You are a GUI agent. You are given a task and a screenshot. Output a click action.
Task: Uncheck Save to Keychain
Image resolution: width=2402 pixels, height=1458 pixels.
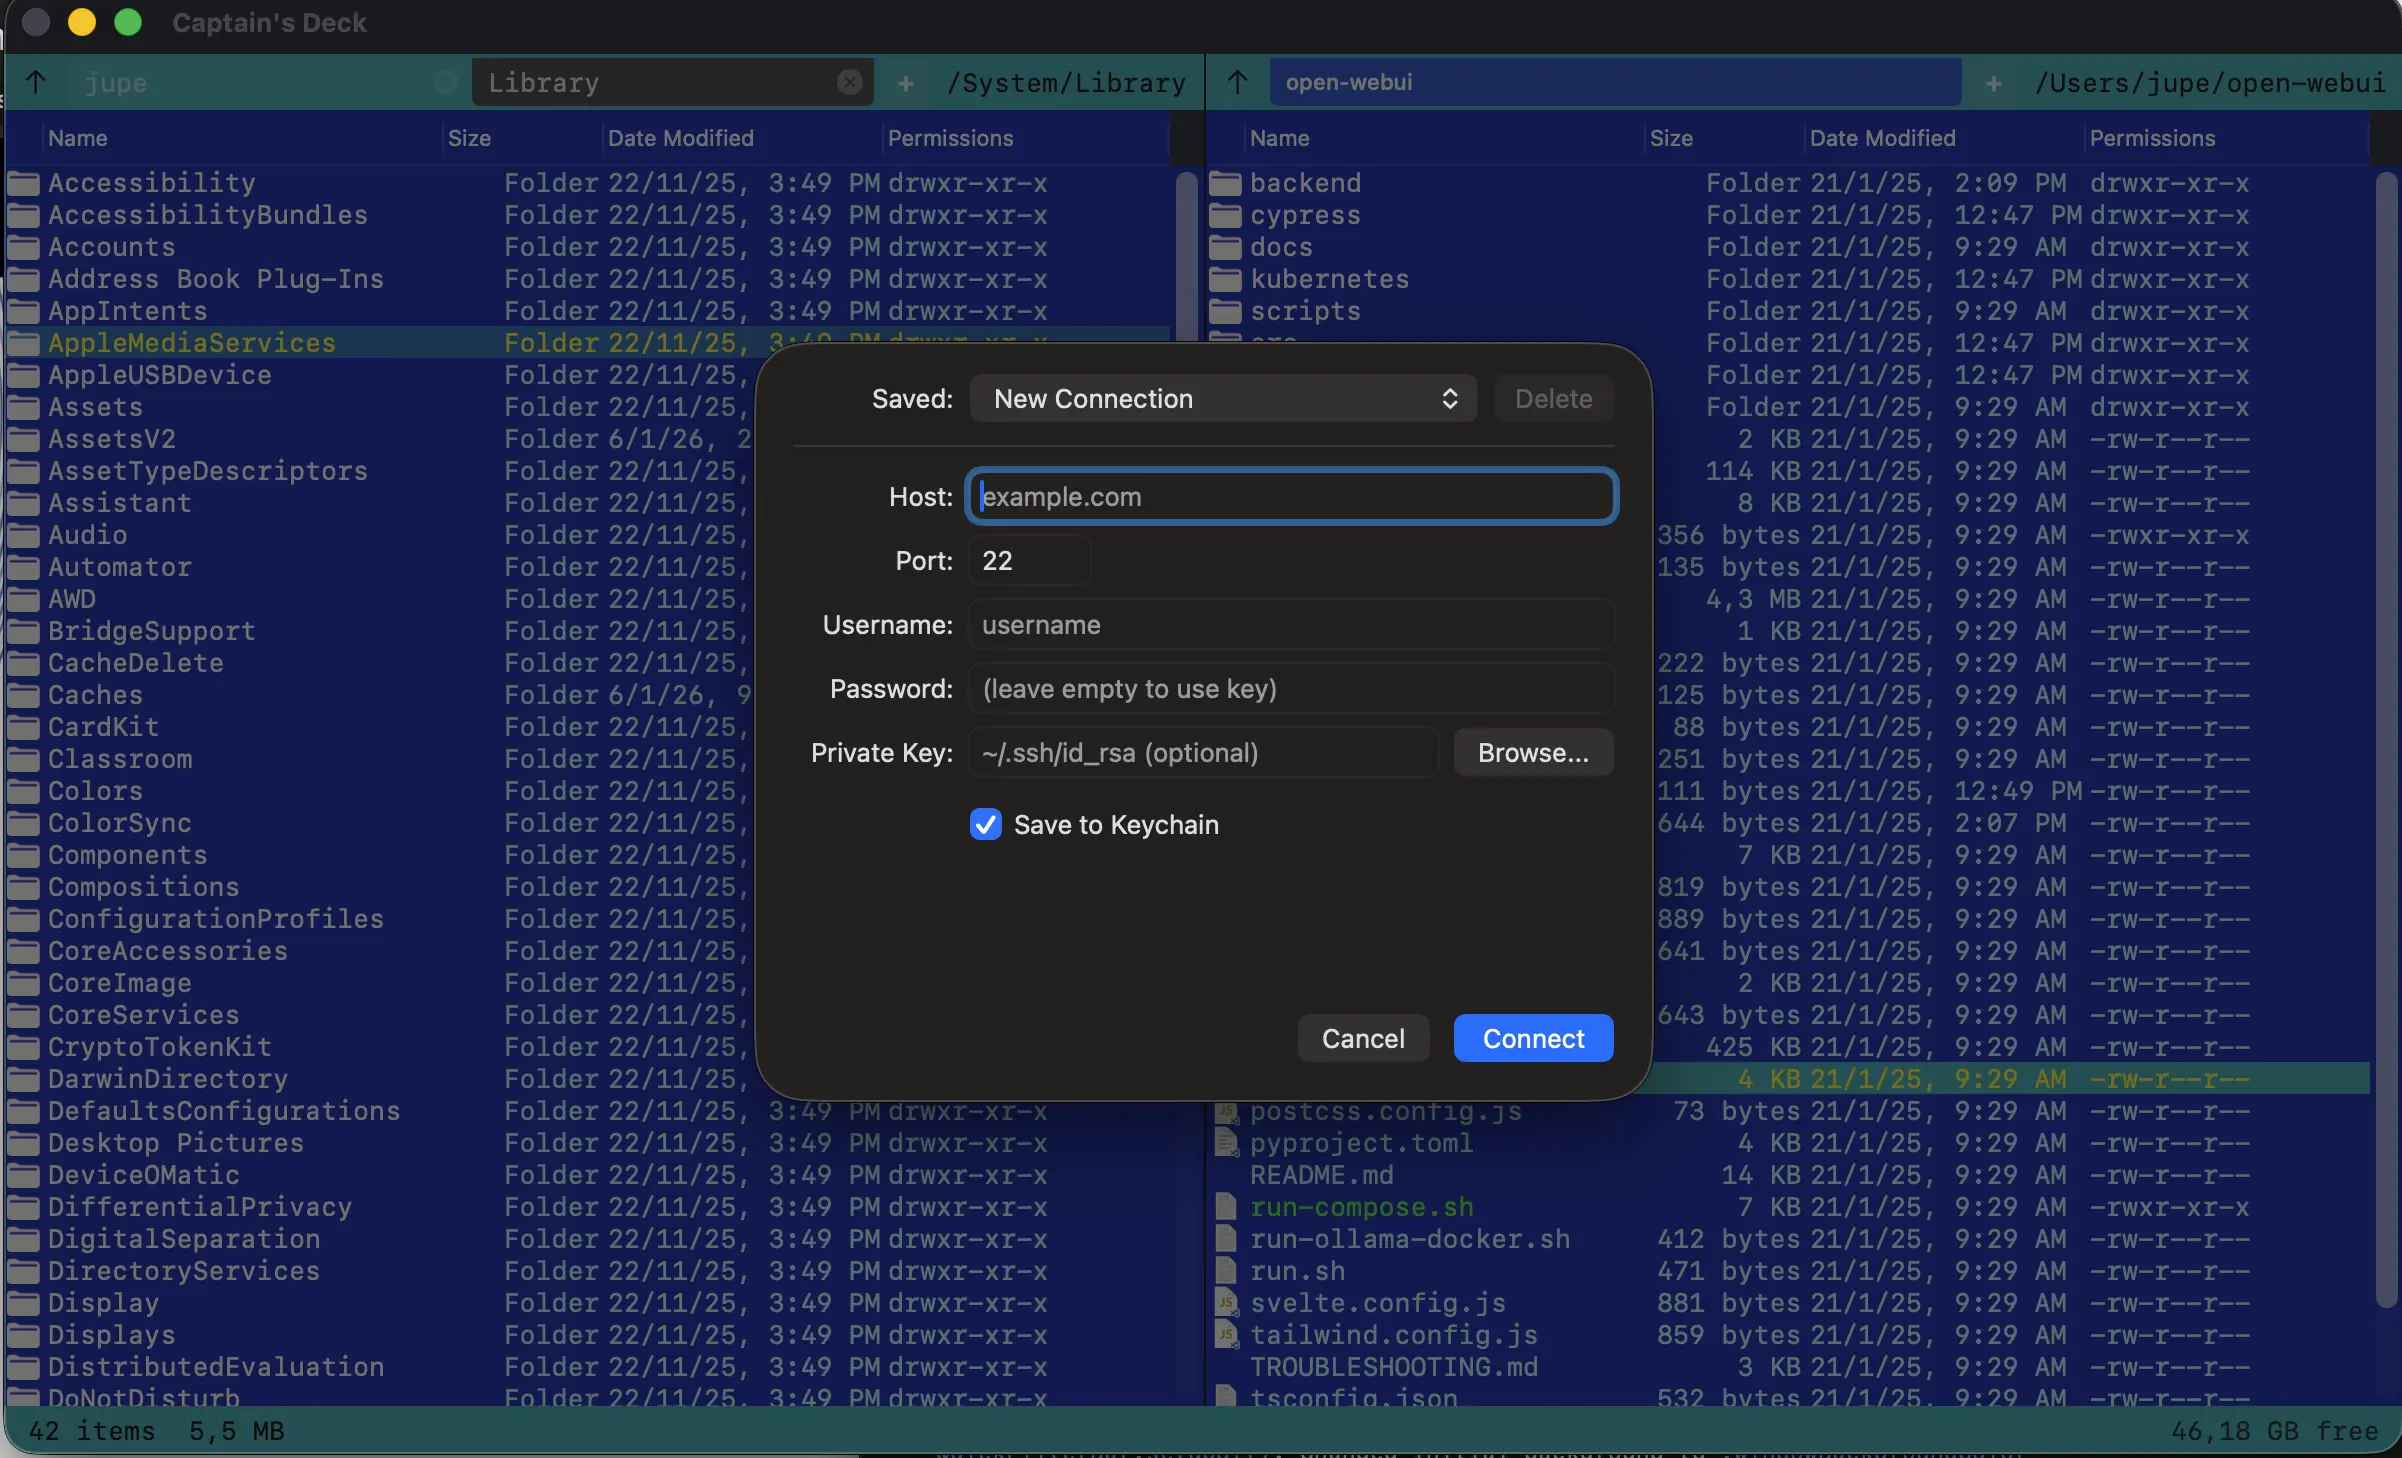(x=985, y=824)
